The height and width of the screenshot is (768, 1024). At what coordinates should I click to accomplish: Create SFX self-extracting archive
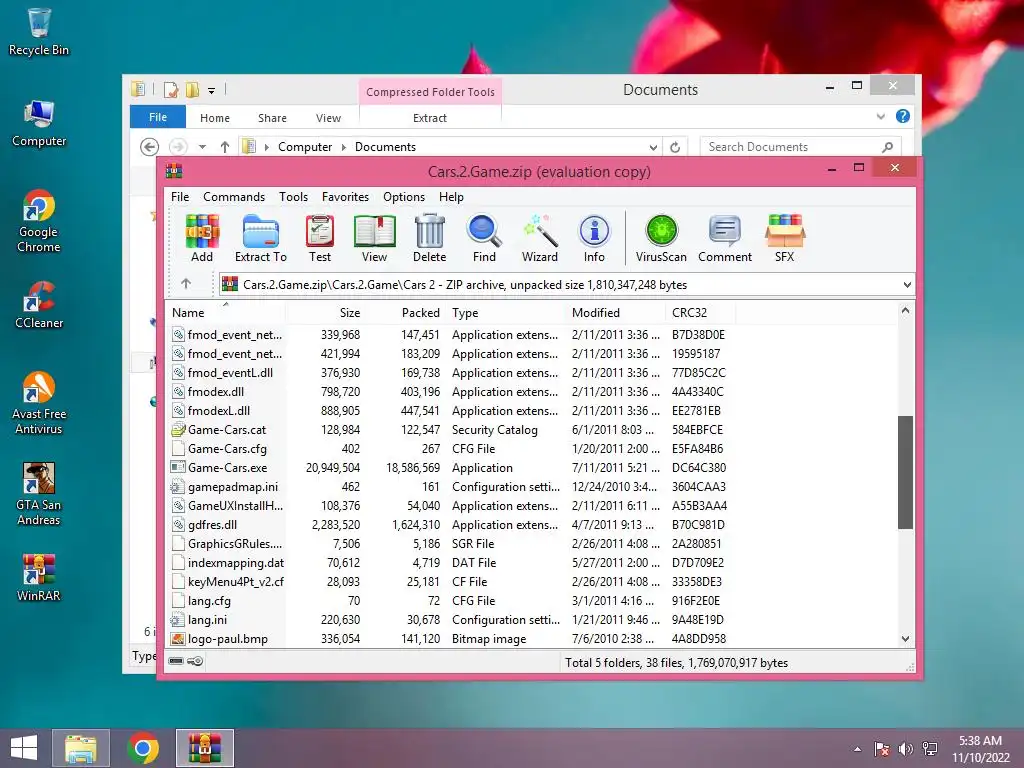784,238
